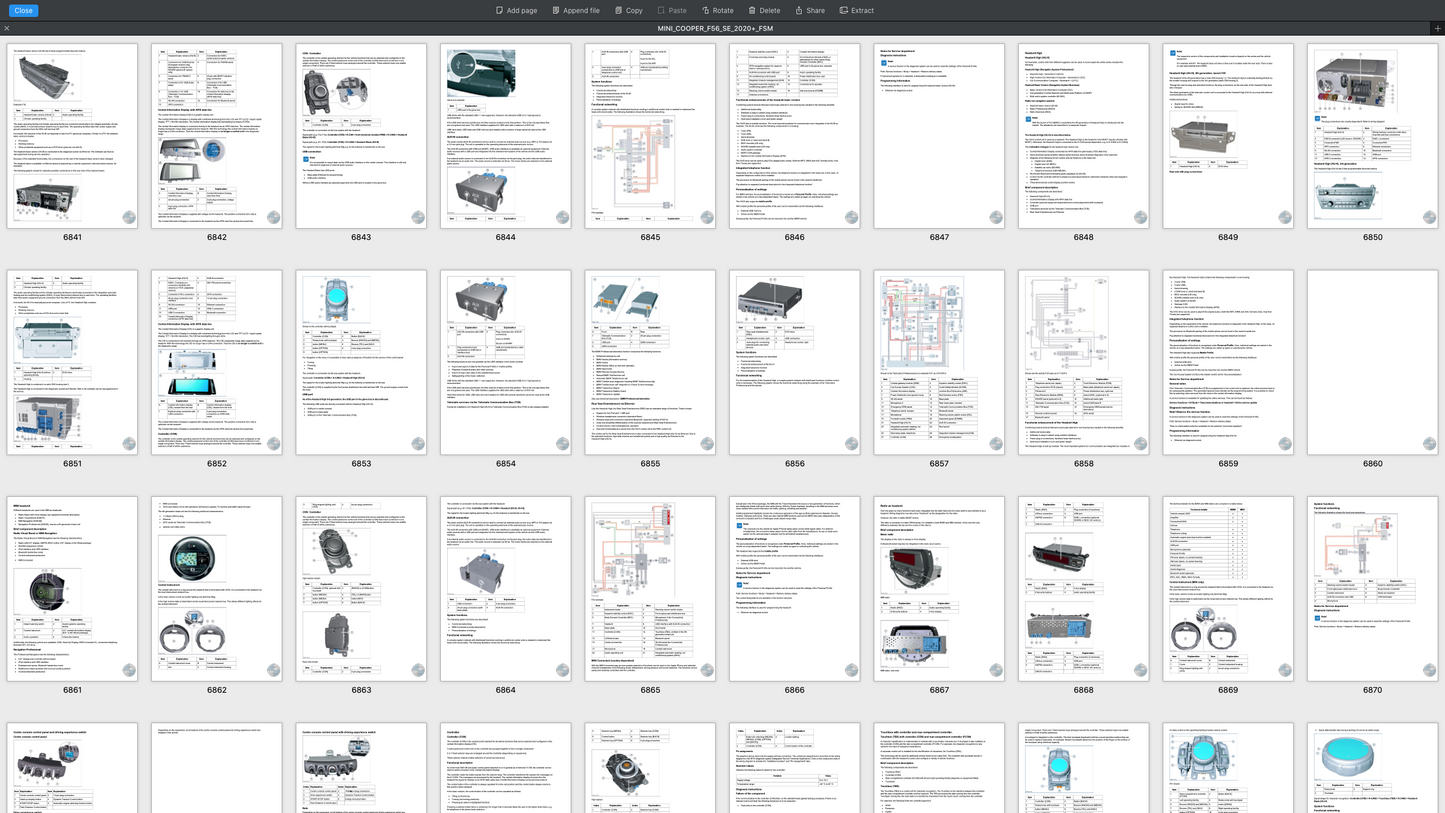Select page 6853 thumbnail
Viewport: 1445px width, 813px height.
[x=361, y=362]
